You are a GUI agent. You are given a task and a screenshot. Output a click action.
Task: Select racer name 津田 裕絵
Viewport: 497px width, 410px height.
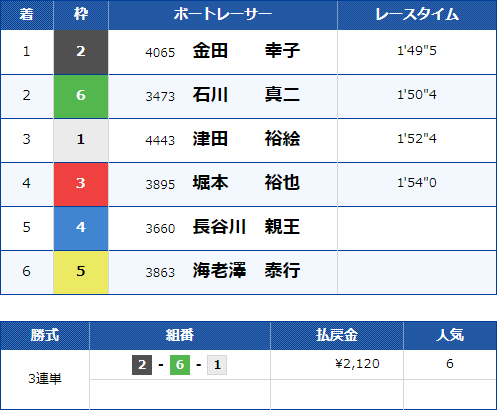pos(246,139)
